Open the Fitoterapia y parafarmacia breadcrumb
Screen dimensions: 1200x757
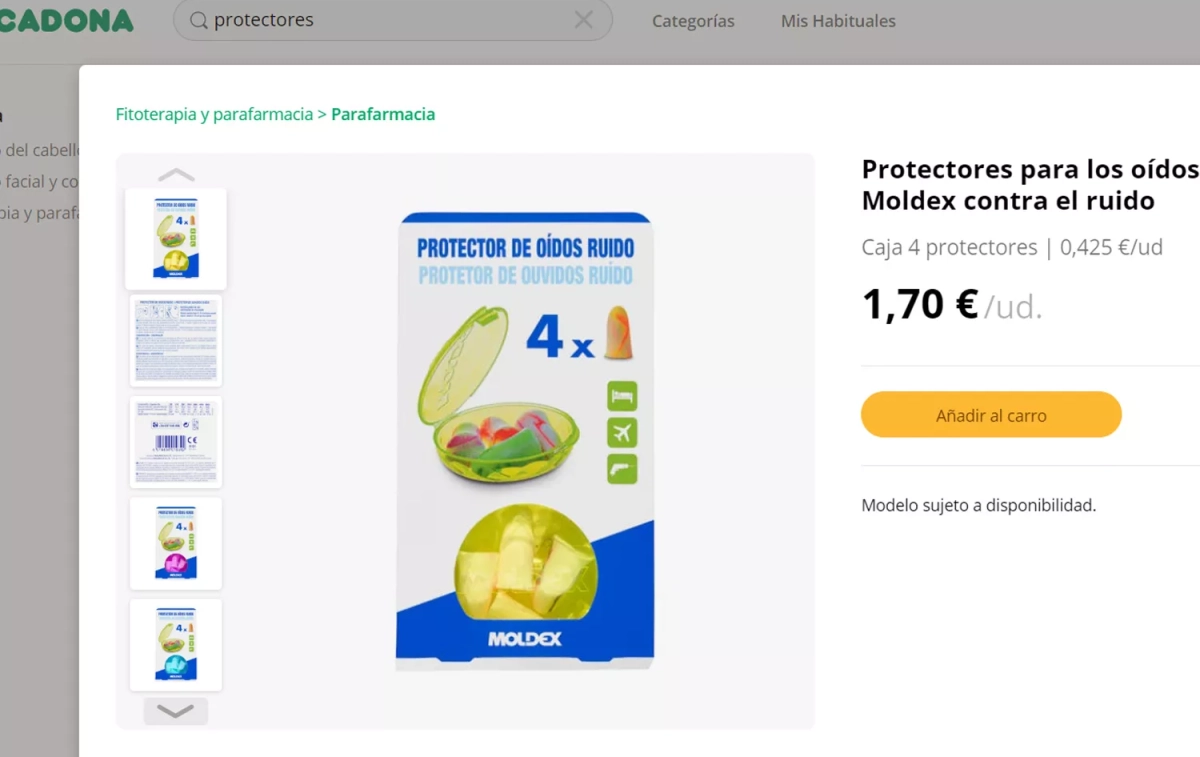pos(214,114)
